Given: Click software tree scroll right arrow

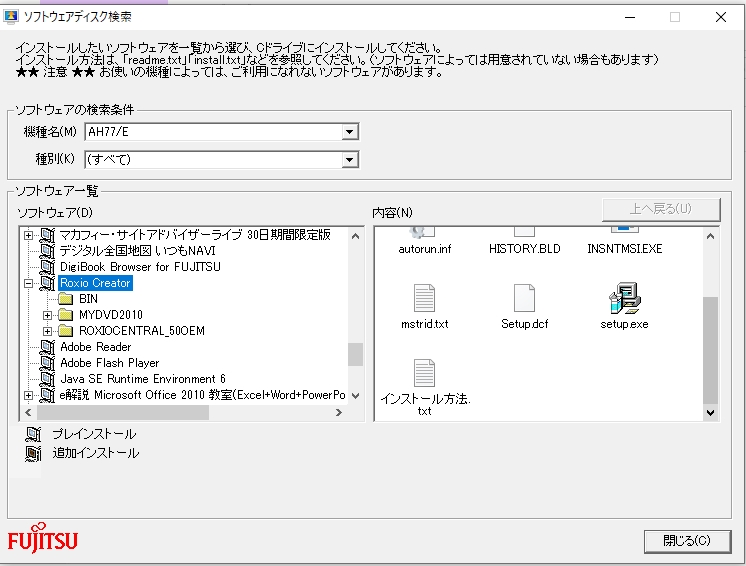Looking at the screenshot, I should tap(339, 412).
